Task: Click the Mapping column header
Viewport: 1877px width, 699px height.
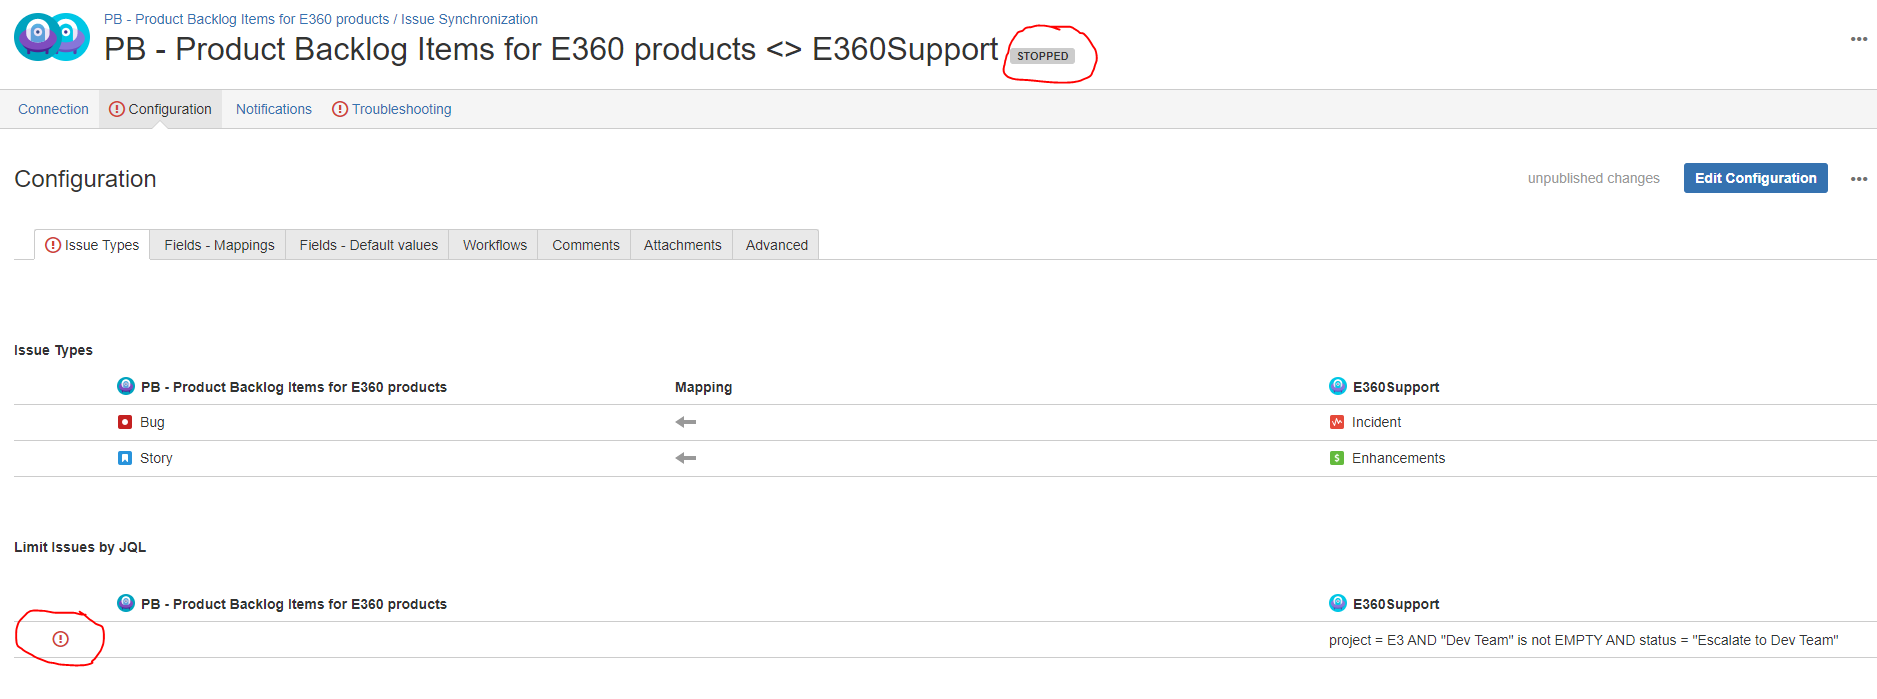Action: (703, 387)
